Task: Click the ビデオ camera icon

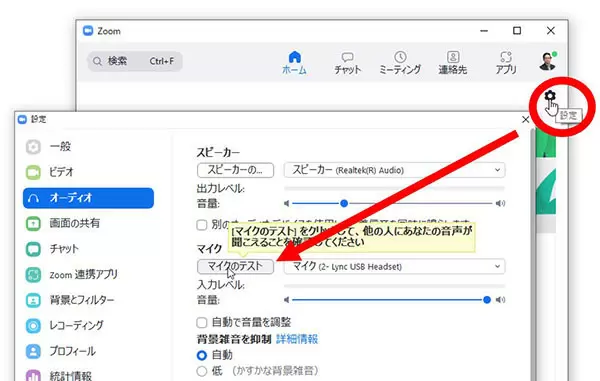Action: pyautogui.click(x=33, y=173)
